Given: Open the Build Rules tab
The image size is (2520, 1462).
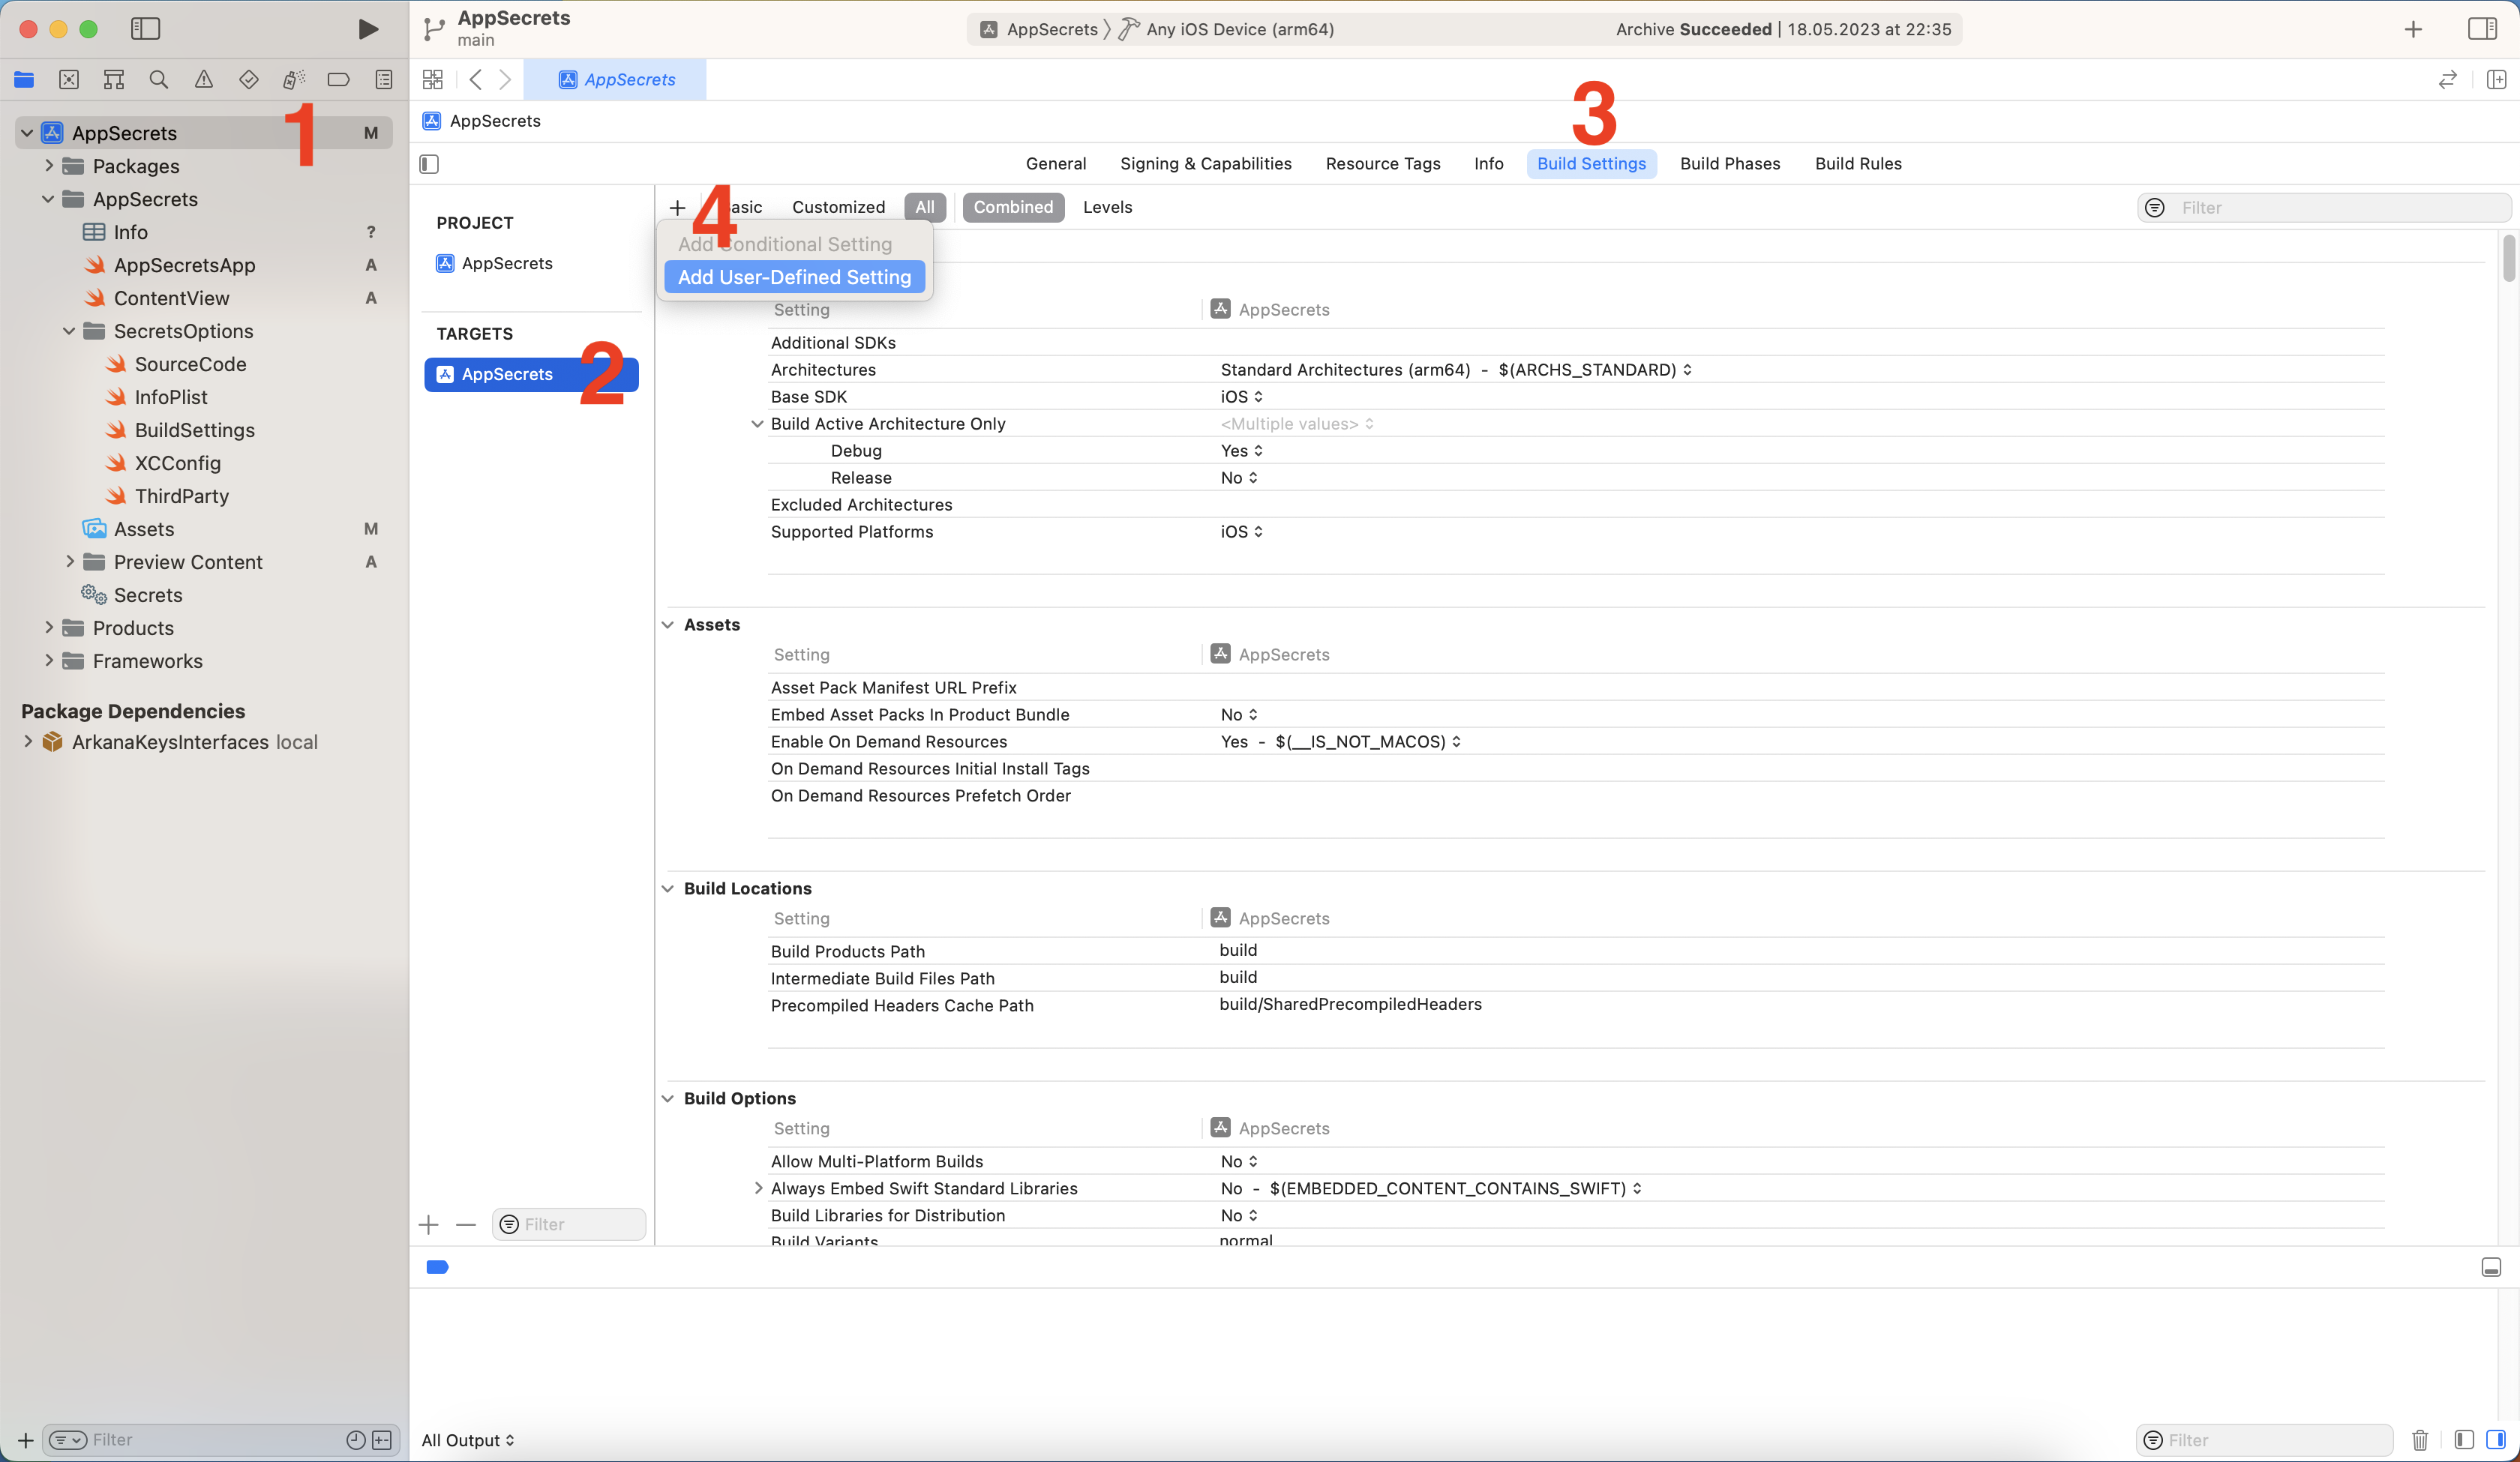Looking at the screenshot, I should [1858, 164].
